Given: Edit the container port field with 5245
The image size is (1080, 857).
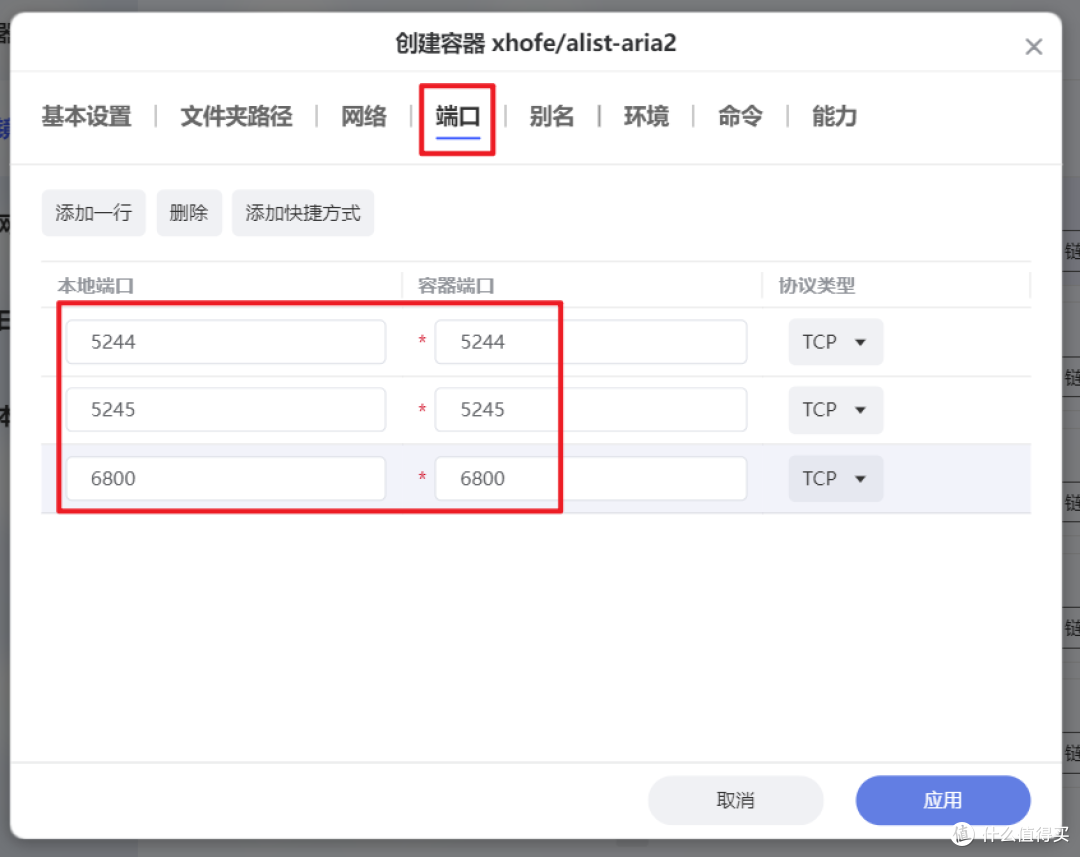Looking at the screenshot, I should 591,409.
